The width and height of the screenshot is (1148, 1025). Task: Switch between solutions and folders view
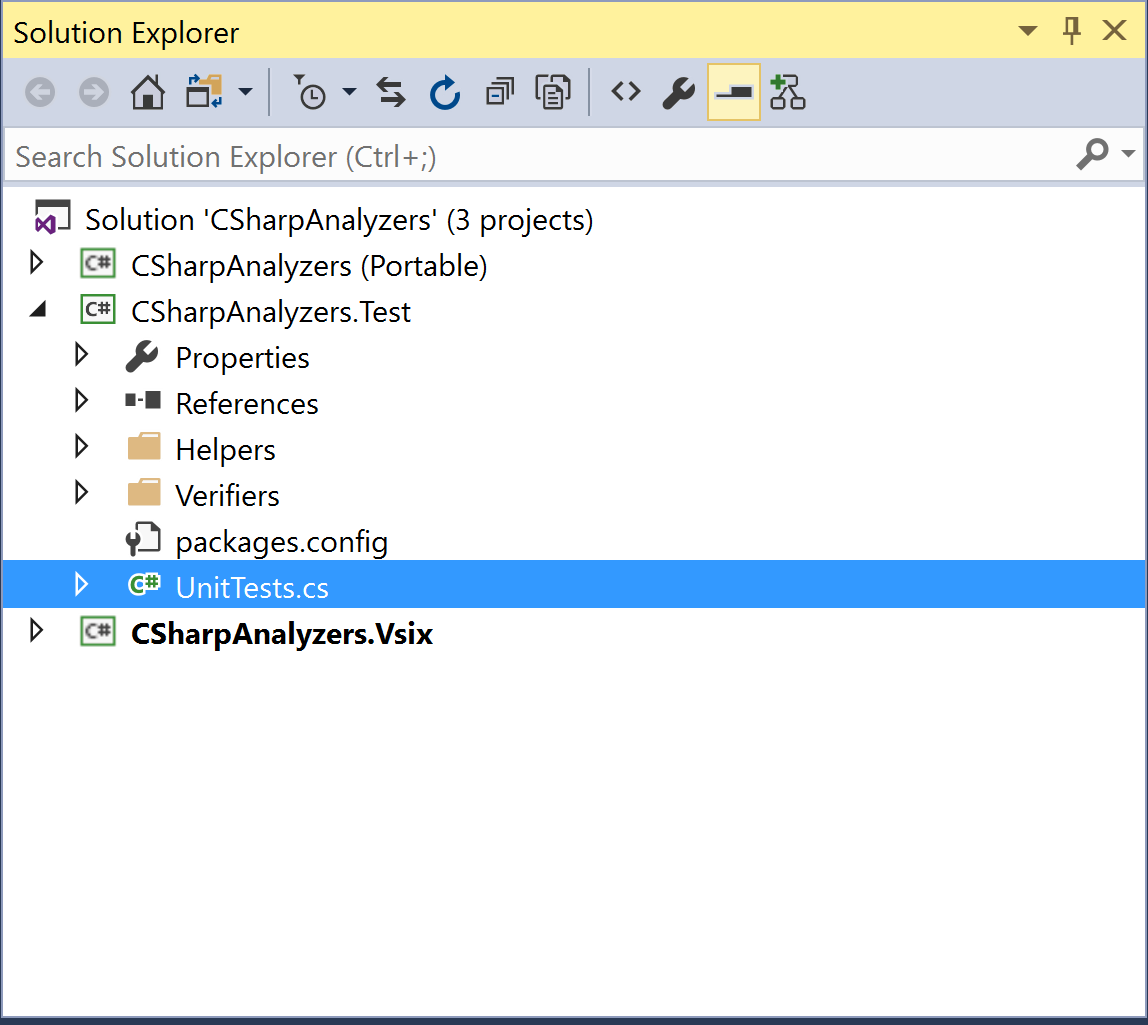(x=204, y=92)
